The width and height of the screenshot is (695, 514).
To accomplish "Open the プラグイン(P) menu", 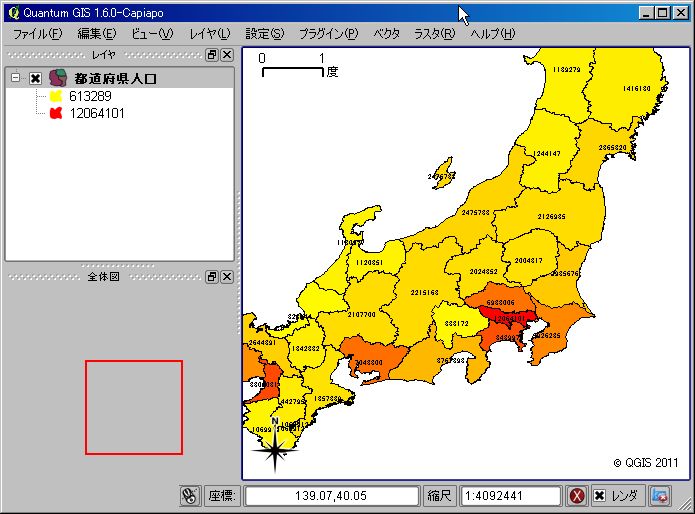I will [328, 33].
